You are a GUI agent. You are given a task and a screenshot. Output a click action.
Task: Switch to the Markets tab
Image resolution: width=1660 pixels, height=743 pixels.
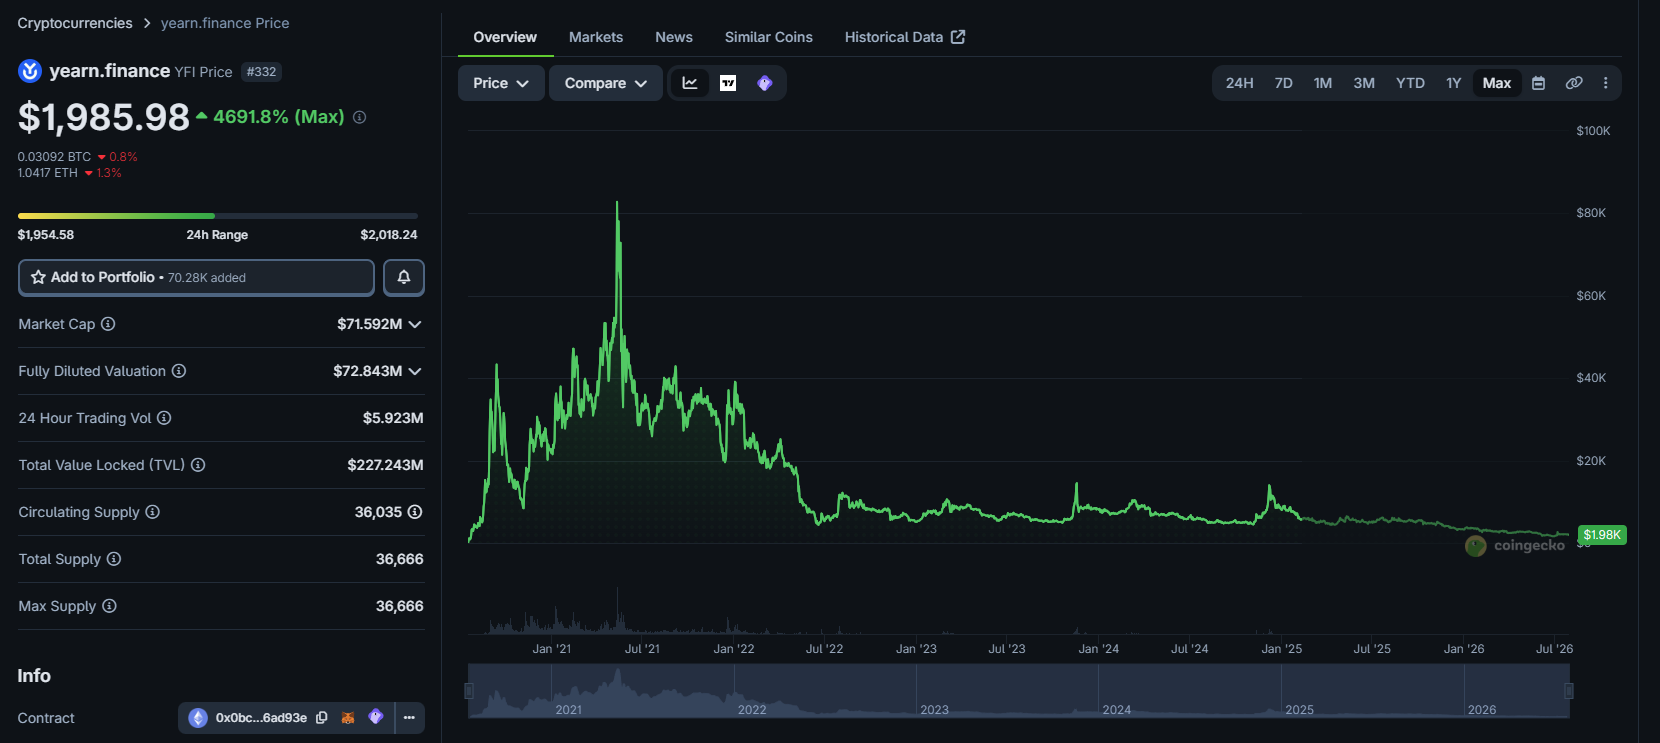(596, 37)
